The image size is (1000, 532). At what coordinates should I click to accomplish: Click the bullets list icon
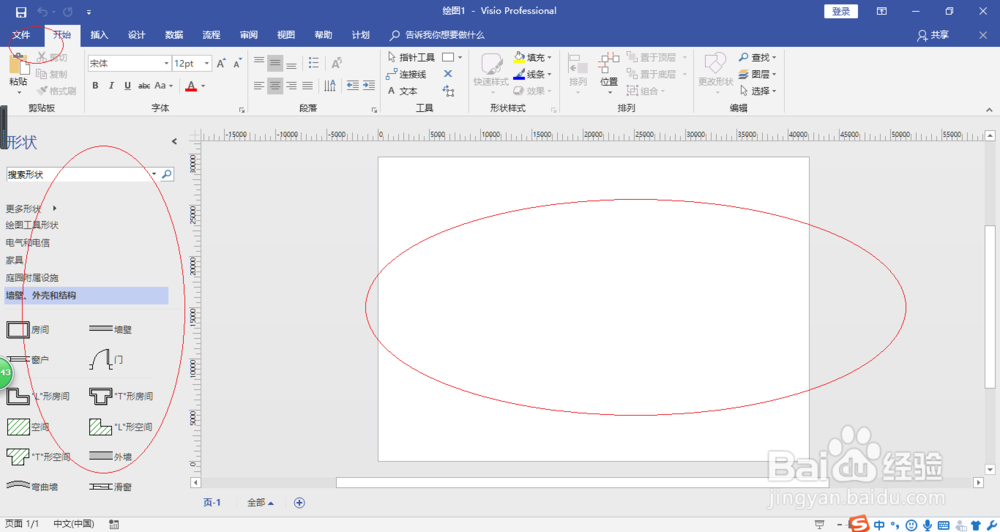tap(314, 63)
